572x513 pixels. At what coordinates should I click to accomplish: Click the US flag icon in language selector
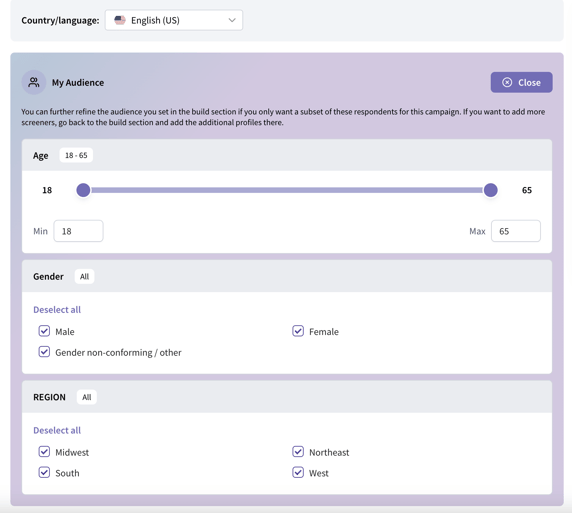click(120, 20)
